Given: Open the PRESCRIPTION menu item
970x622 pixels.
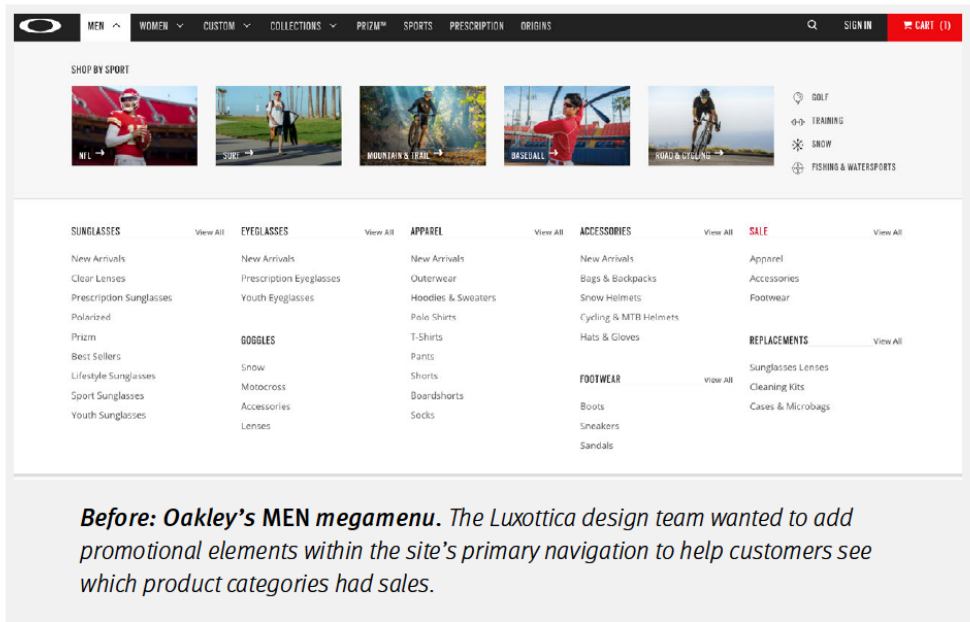Looking at the screenshot, I should 476,26.
